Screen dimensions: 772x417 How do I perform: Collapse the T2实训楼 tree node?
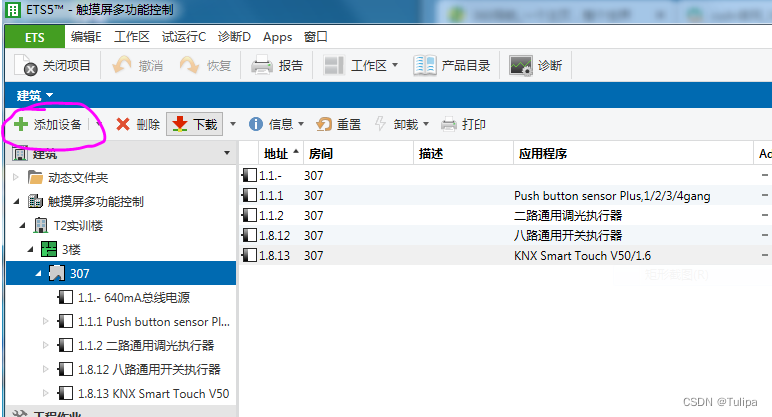23,225
